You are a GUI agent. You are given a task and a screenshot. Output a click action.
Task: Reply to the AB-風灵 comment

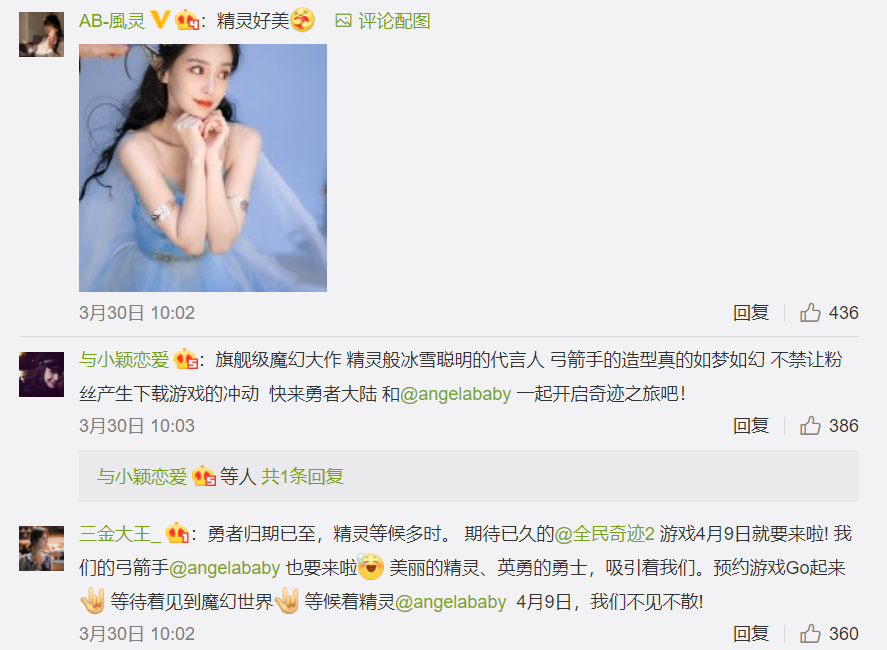point(751,312)
